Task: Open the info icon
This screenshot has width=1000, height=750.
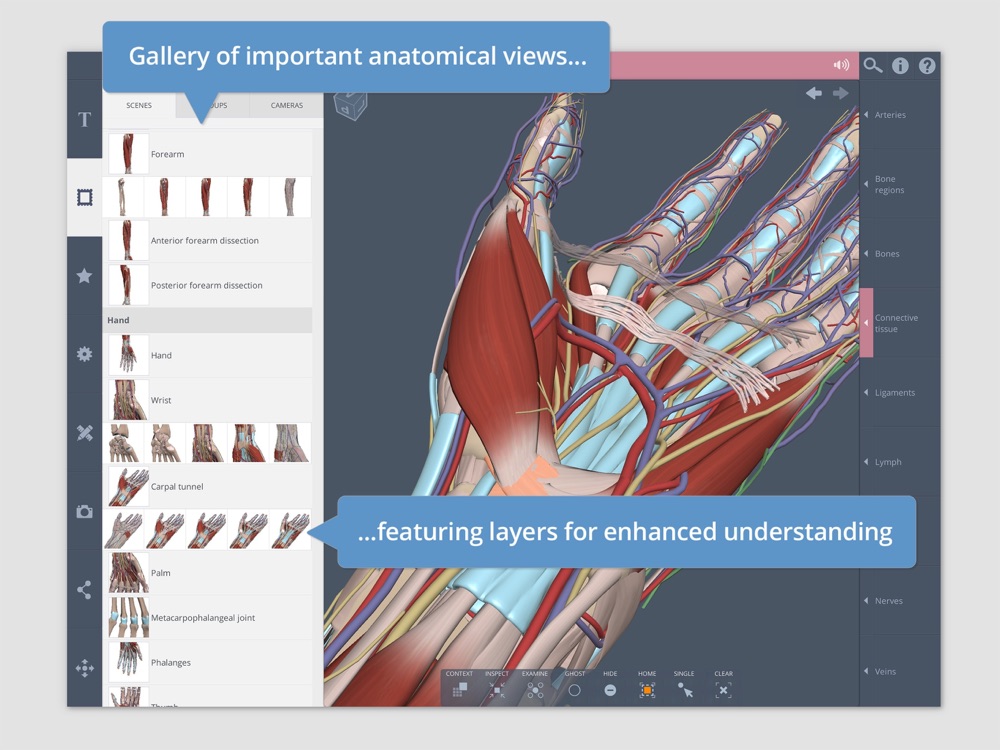Action: click(900, 65)
